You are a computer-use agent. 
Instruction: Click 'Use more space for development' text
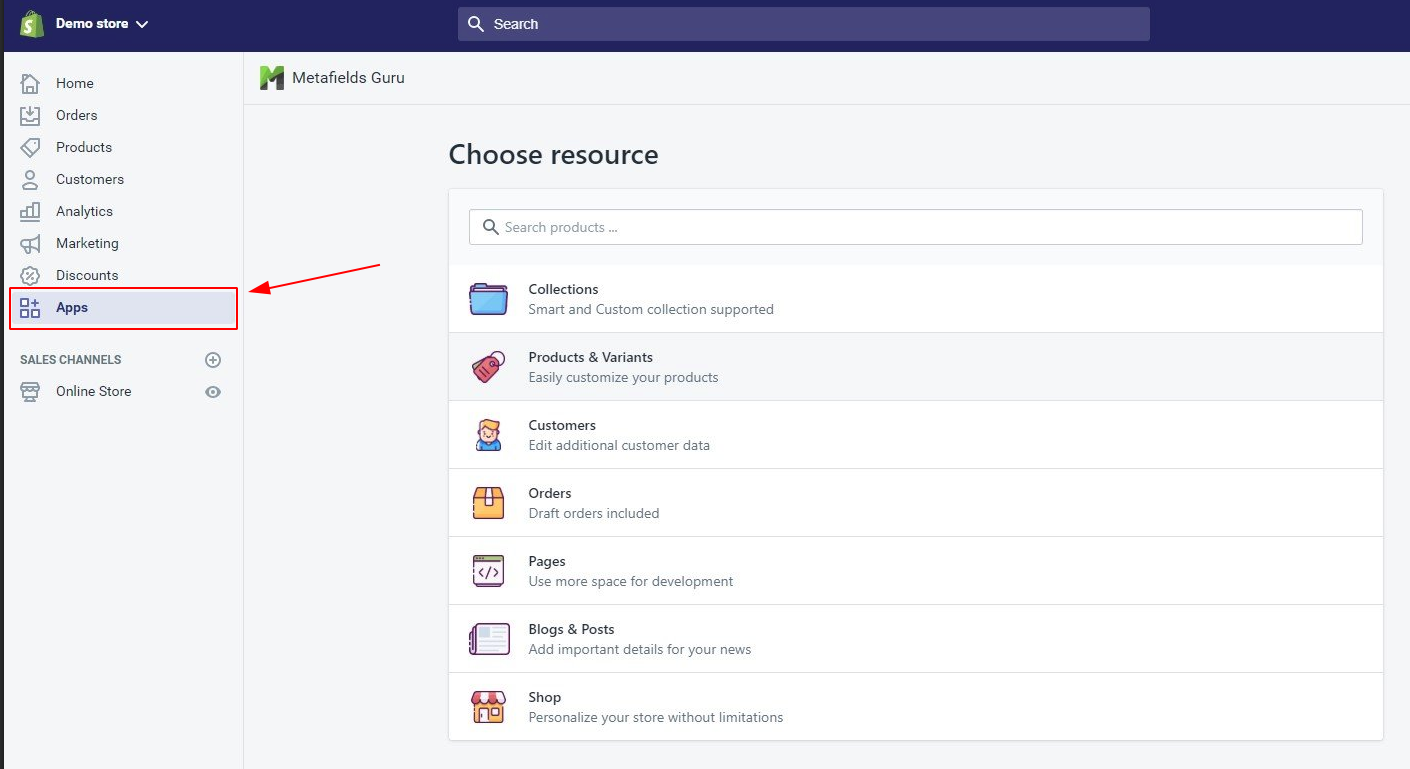[631, 581]
